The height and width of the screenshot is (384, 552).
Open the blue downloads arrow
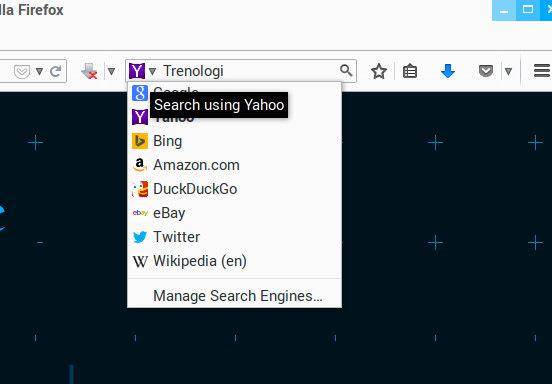click(448, 71)
